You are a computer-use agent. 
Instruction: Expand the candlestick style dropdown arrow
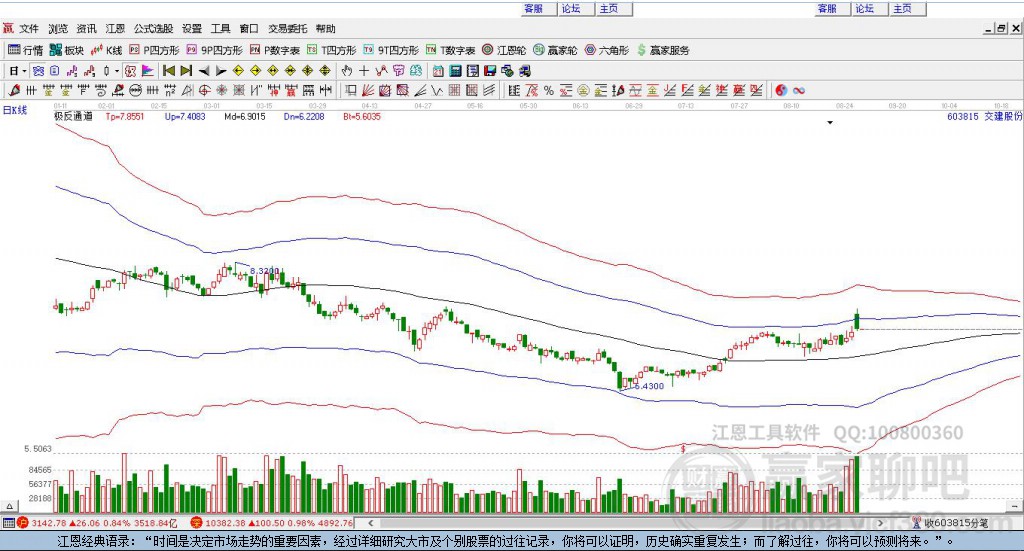[x=117, y=71]
